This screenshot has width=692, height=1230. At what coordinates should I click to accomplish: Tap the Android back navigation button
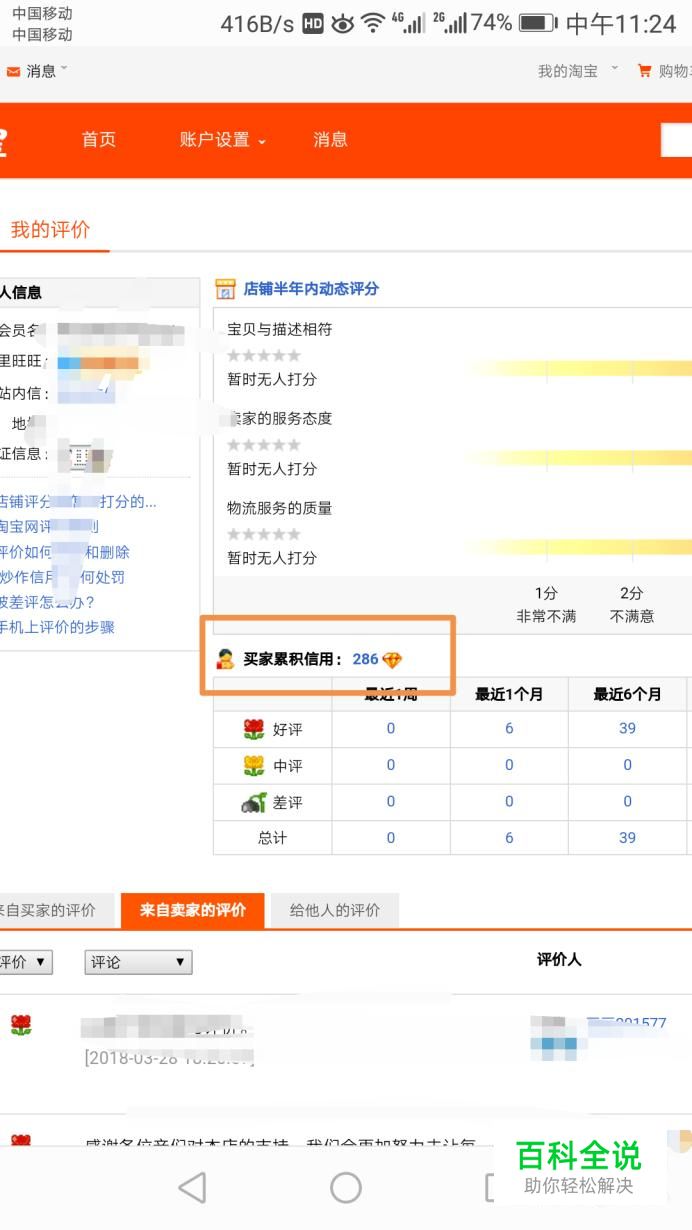[191, 1187]
